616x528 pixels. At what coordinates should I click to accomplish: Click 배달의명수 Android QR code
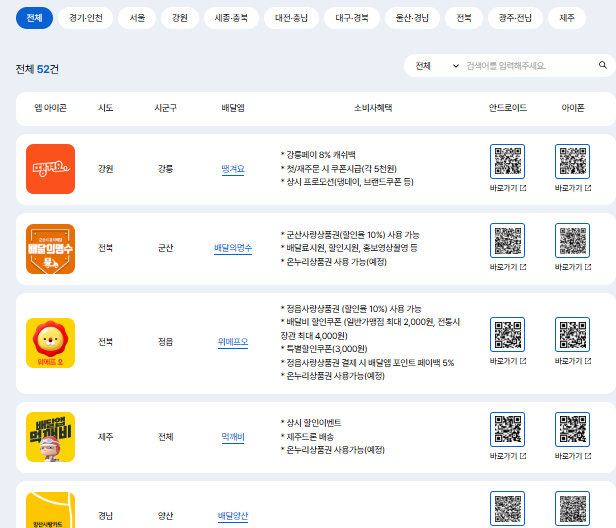(x=508, y=240)
